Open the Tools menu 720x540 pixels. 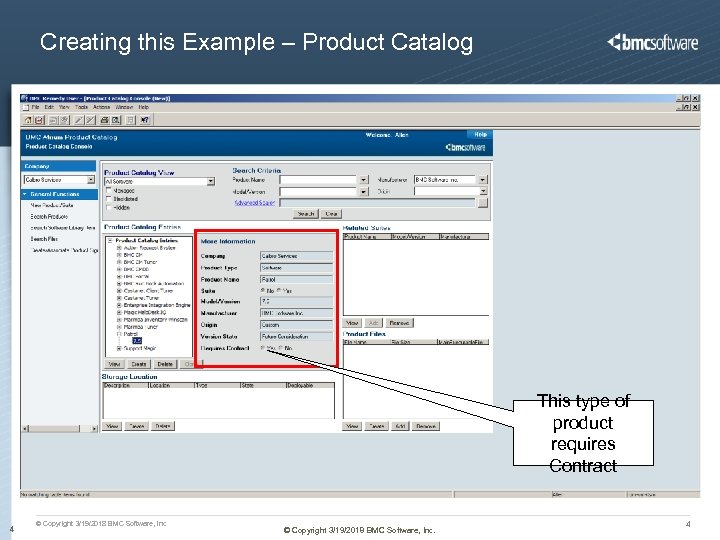[81, 107]
